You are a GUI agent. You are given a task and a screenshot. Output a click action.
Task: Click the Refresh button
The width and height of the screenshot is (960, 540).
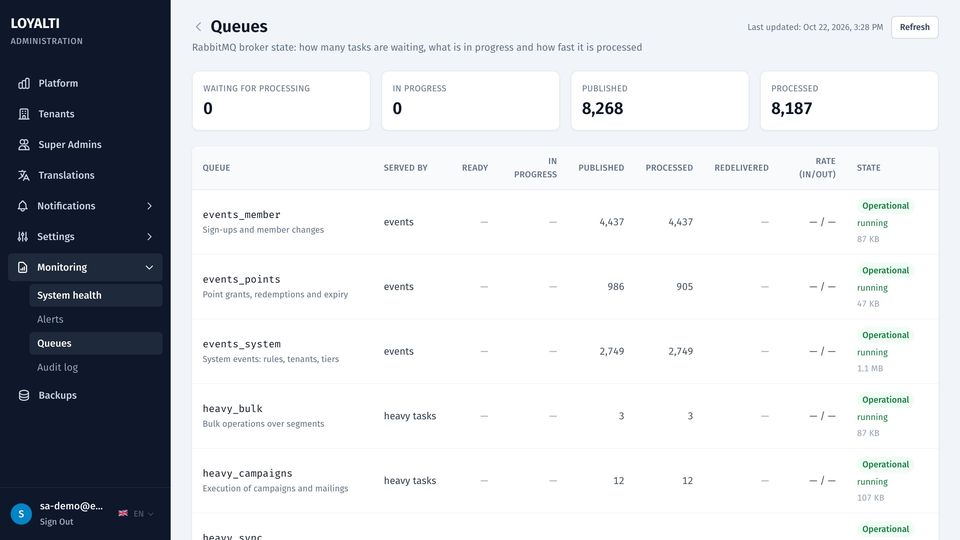click(x=915, y=27)
